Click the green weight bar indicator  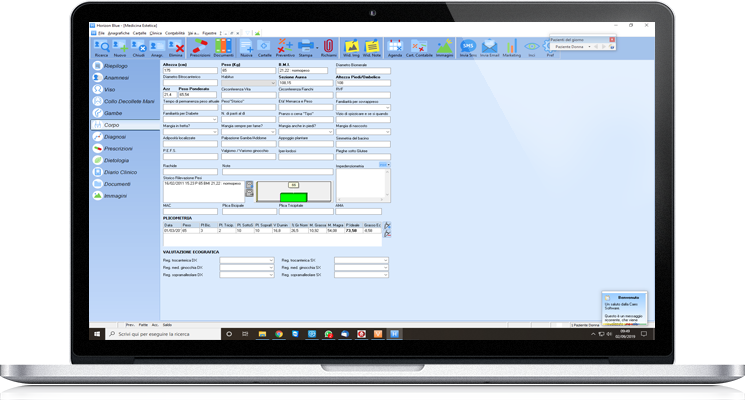point(294,197)
